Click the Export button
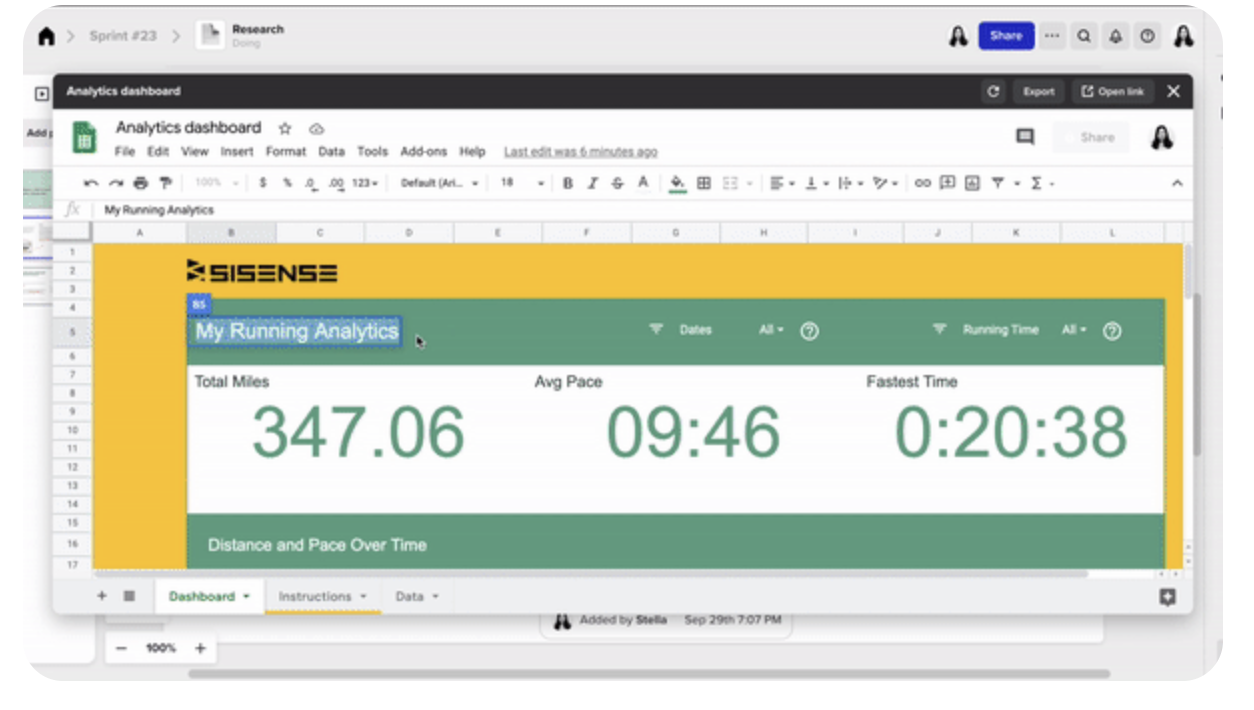 1039,91
